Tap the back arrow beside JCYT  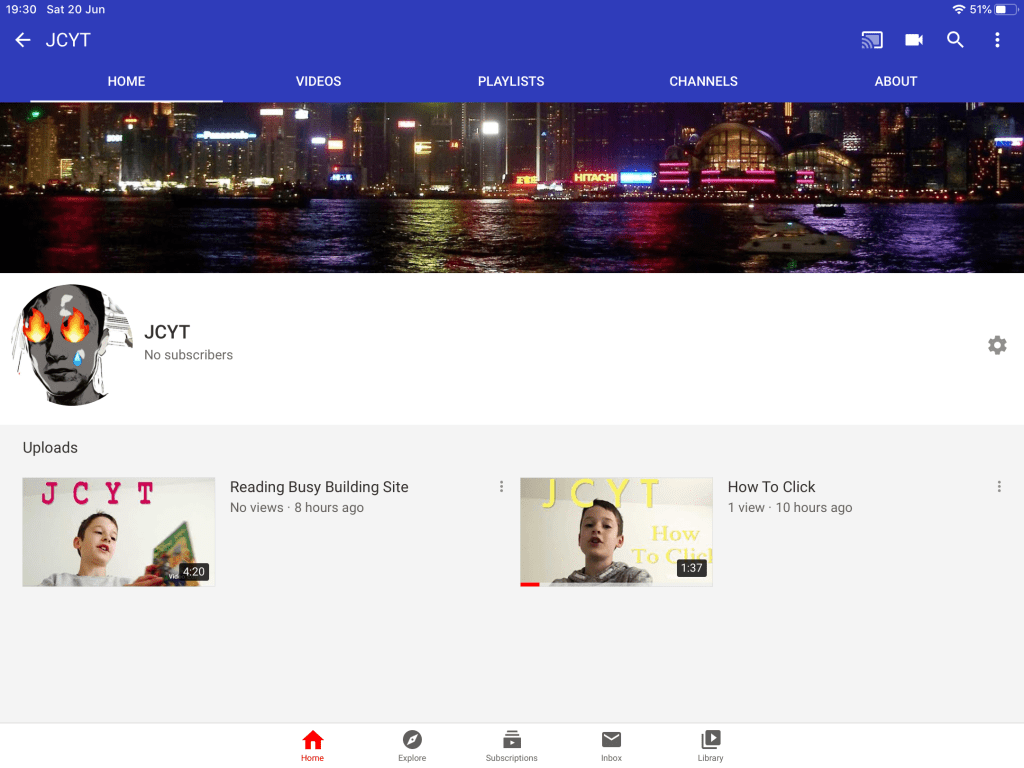pos(23,40)
